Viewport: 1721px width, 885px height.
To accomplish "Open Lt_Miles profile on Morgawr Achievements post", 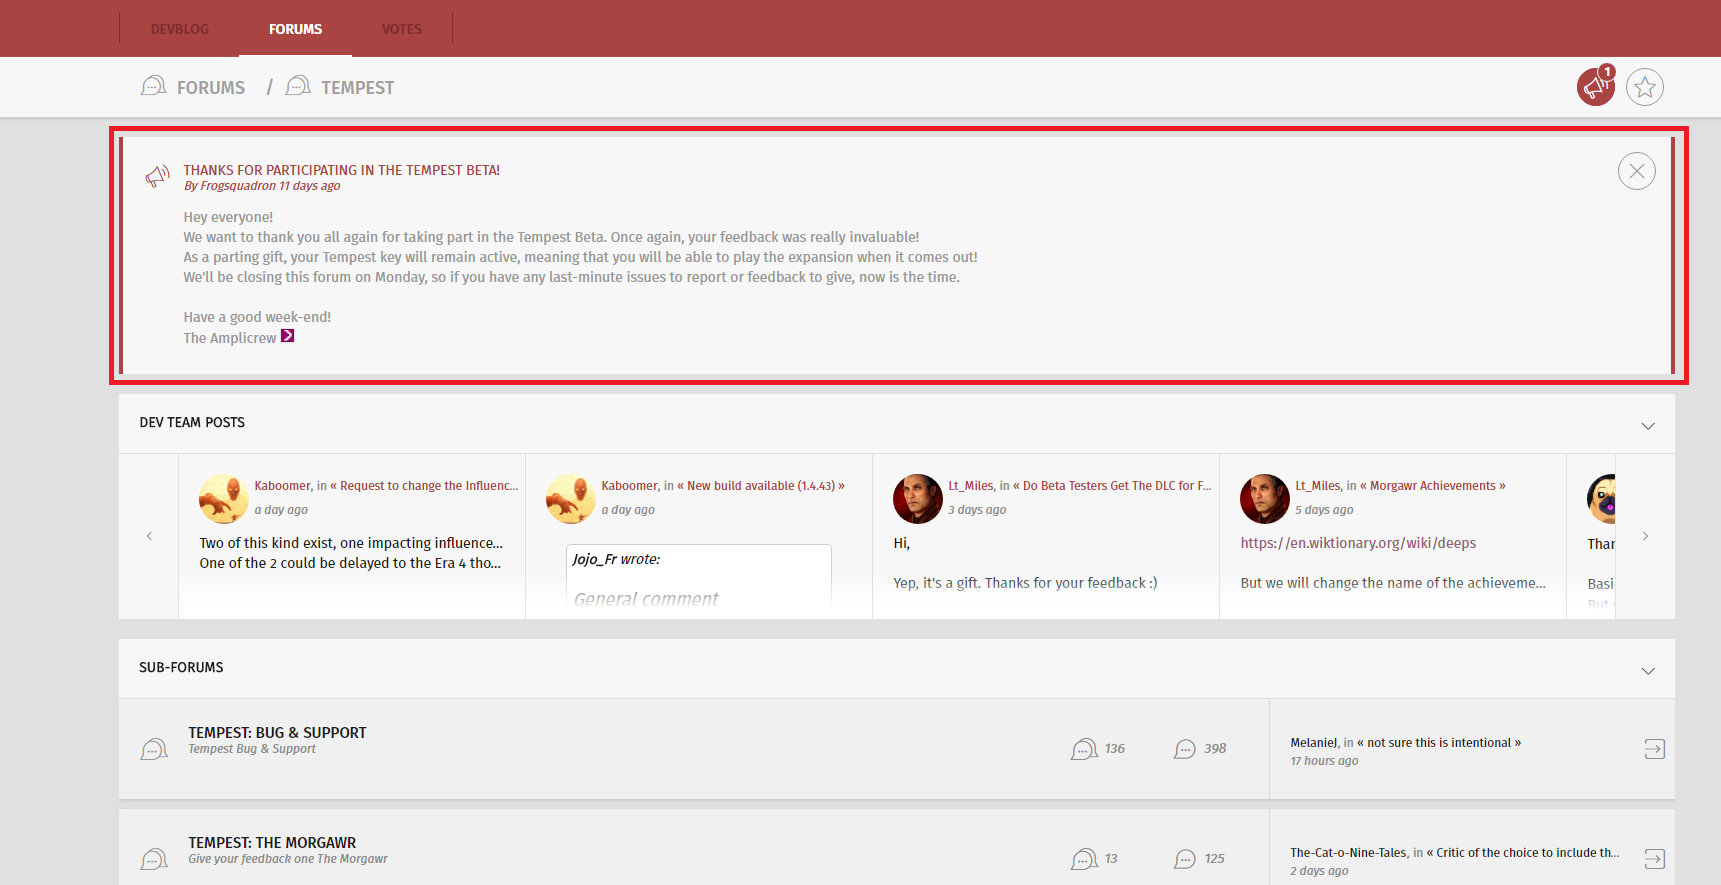I will click(x=1318, y=486).
